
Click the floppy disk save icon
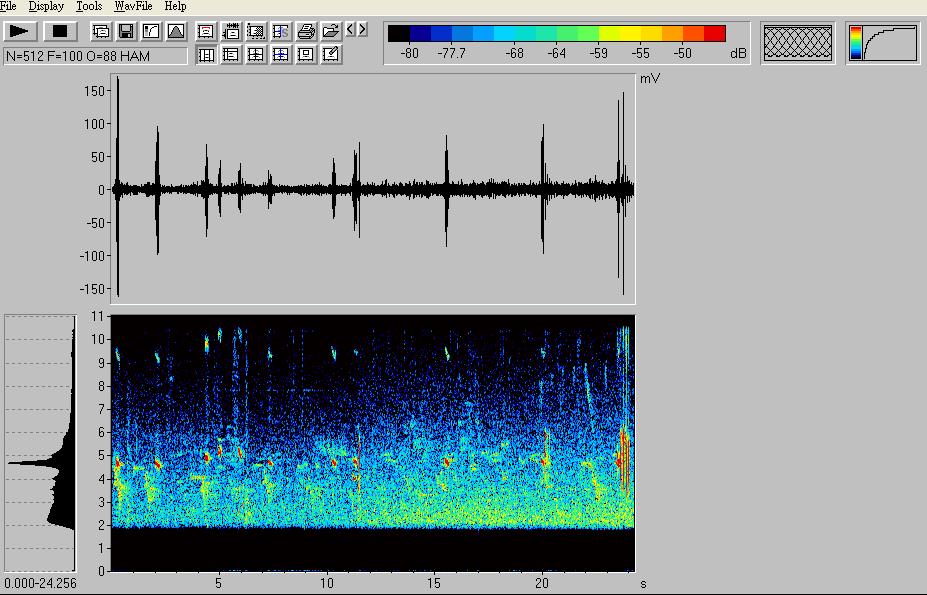[x=126, y=31]
